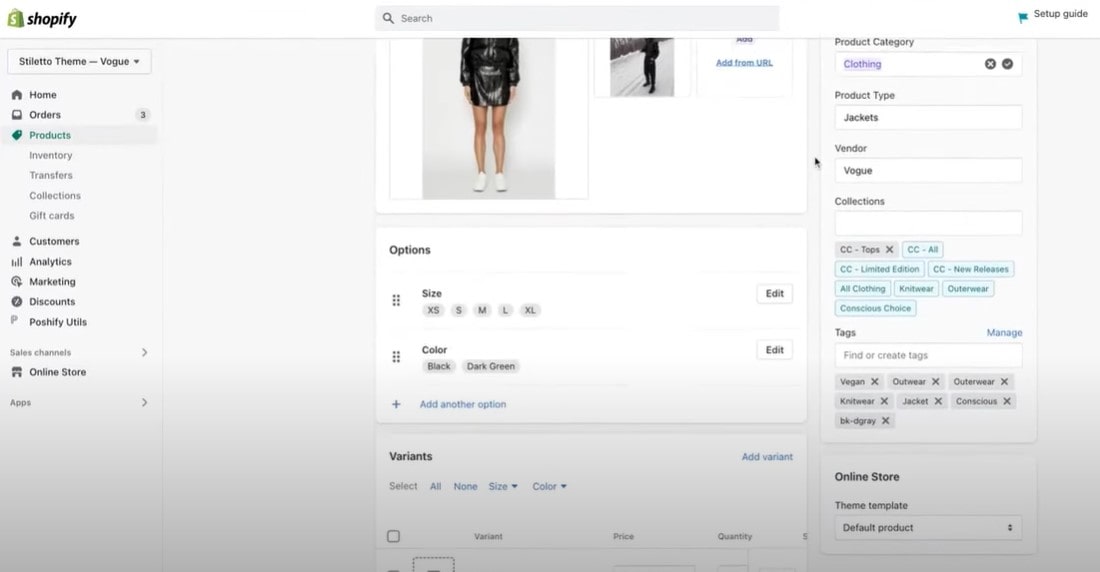
Task: Click the XS size value
Action: click(434, 310)
